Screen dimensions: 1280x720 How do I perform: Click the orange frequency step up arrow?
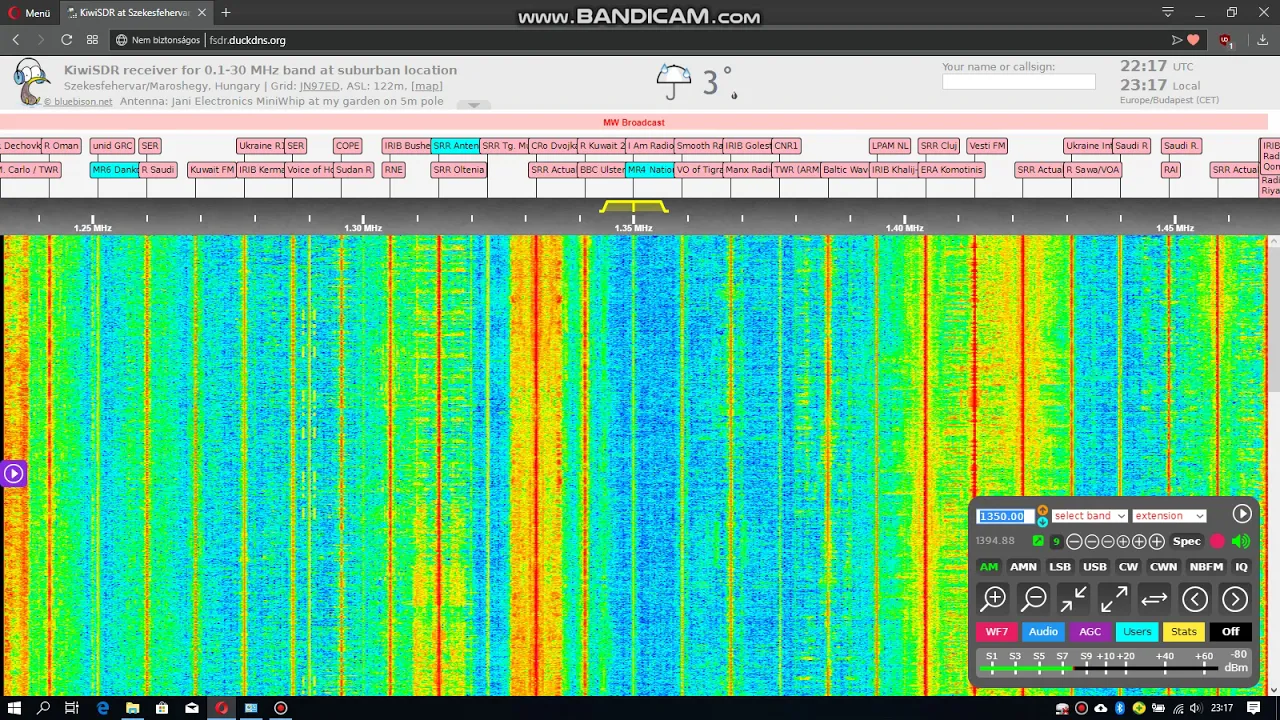click(x=1043, y=510)
